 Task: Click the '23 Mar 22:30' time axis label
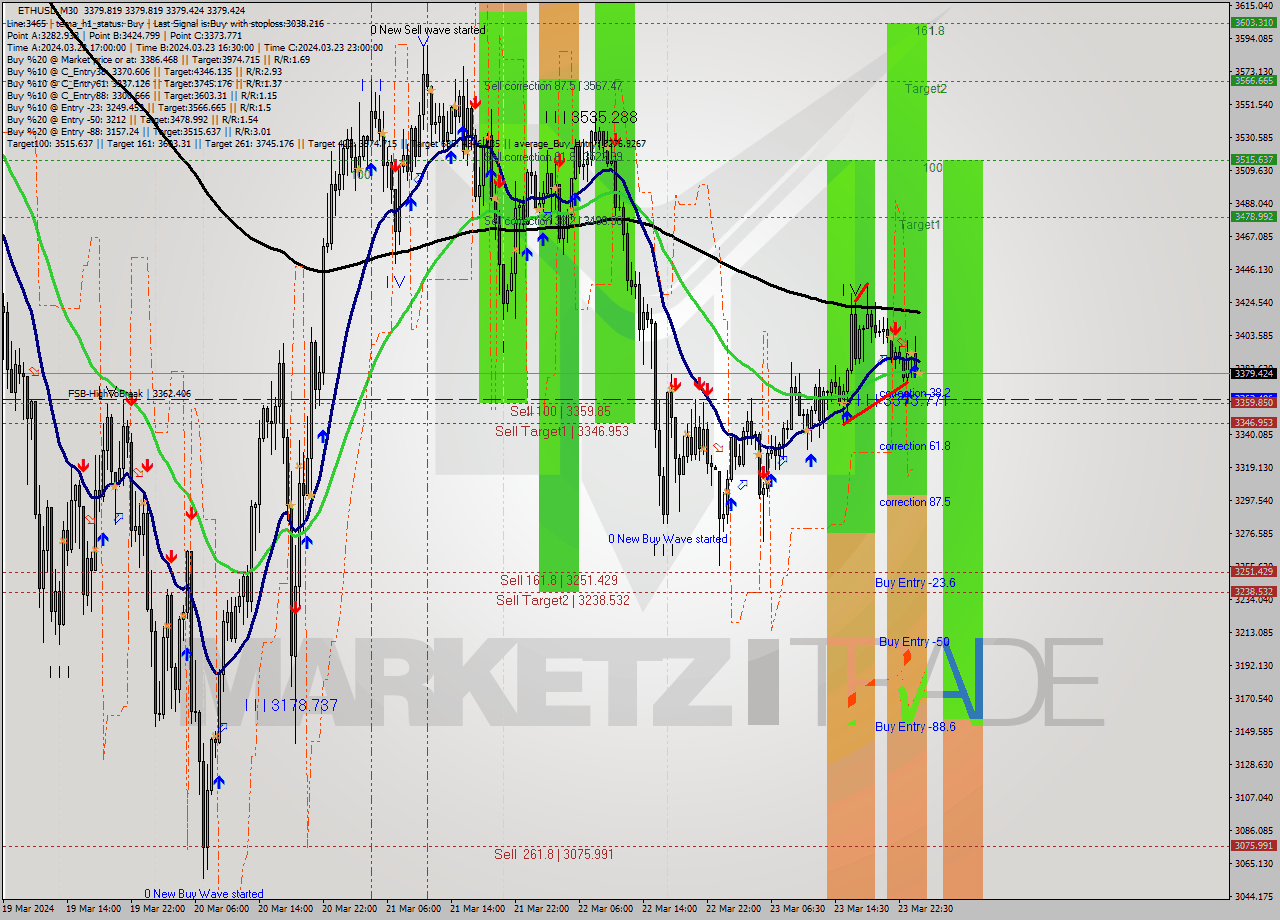(925, 909)
